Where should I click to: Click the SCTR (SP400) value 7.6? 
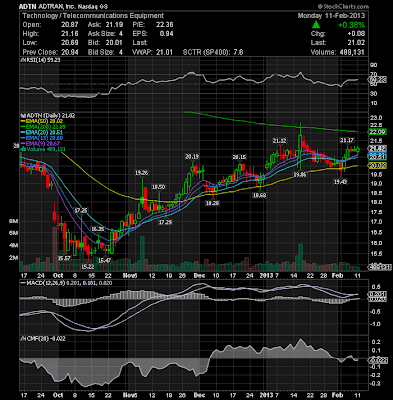click(238, 52)
